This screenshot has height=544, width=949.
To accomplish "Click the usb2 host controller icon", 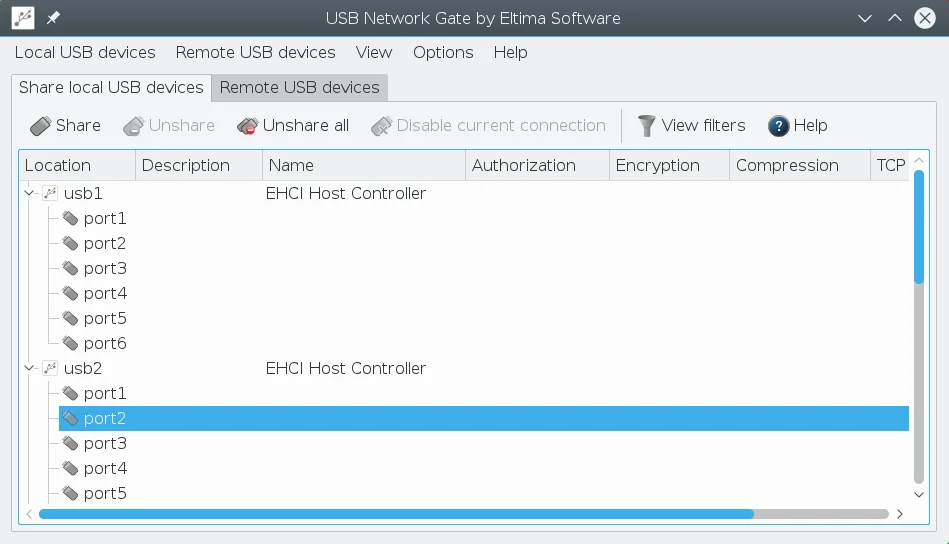I will (x=50, y=368).
